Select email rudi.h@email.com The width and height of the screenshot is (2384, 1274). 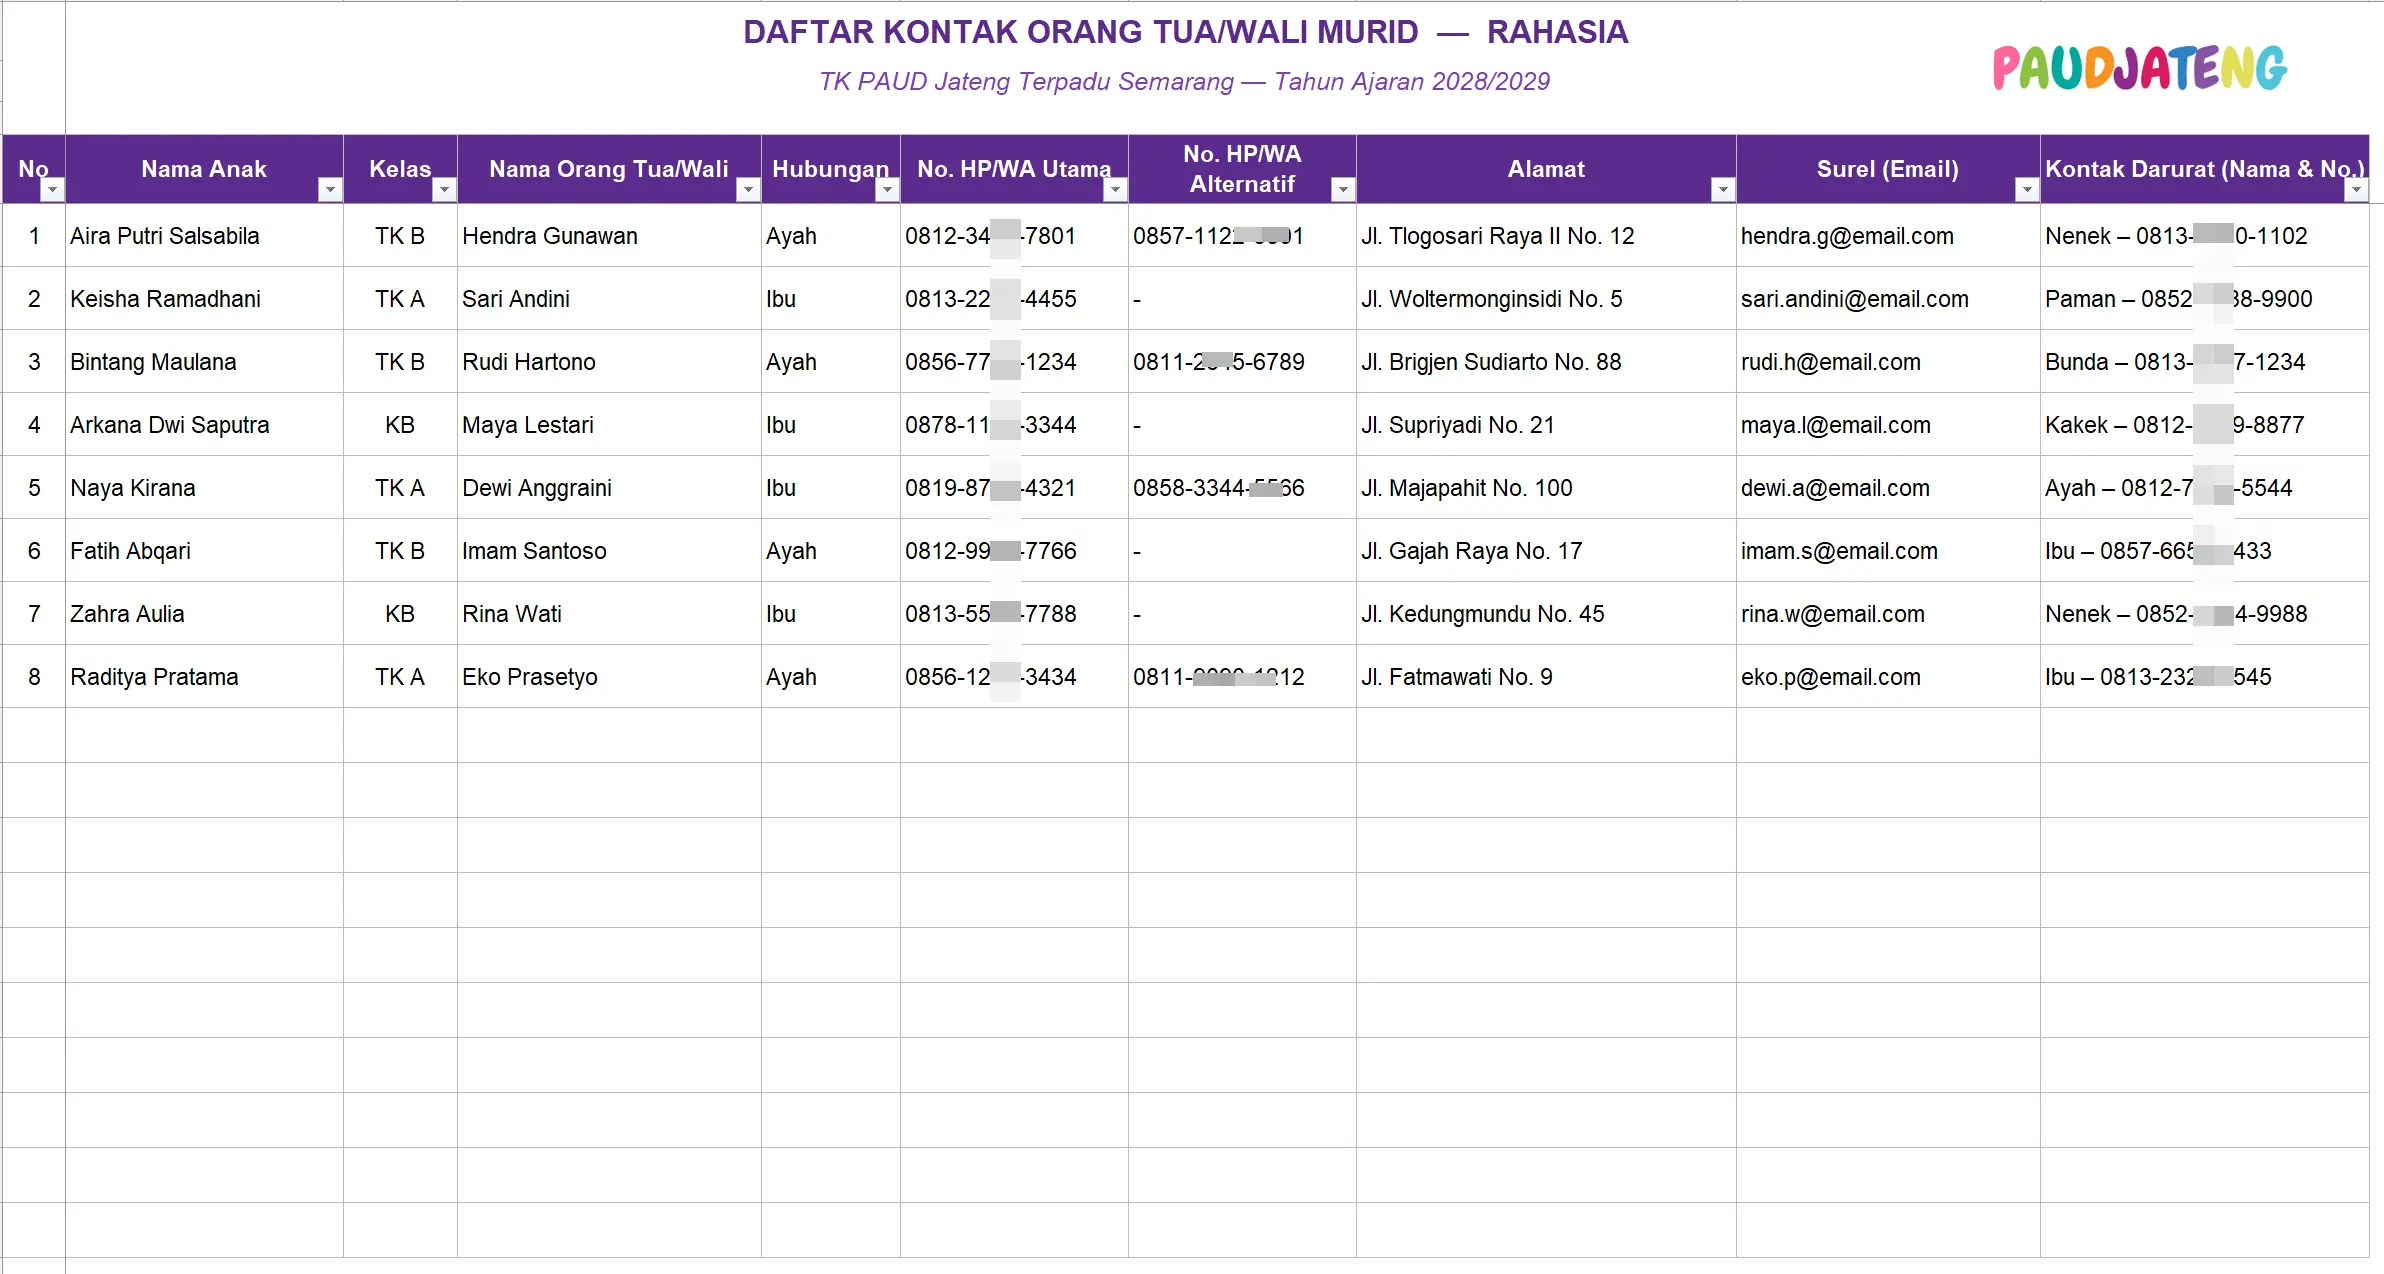tap(1888, 362)
